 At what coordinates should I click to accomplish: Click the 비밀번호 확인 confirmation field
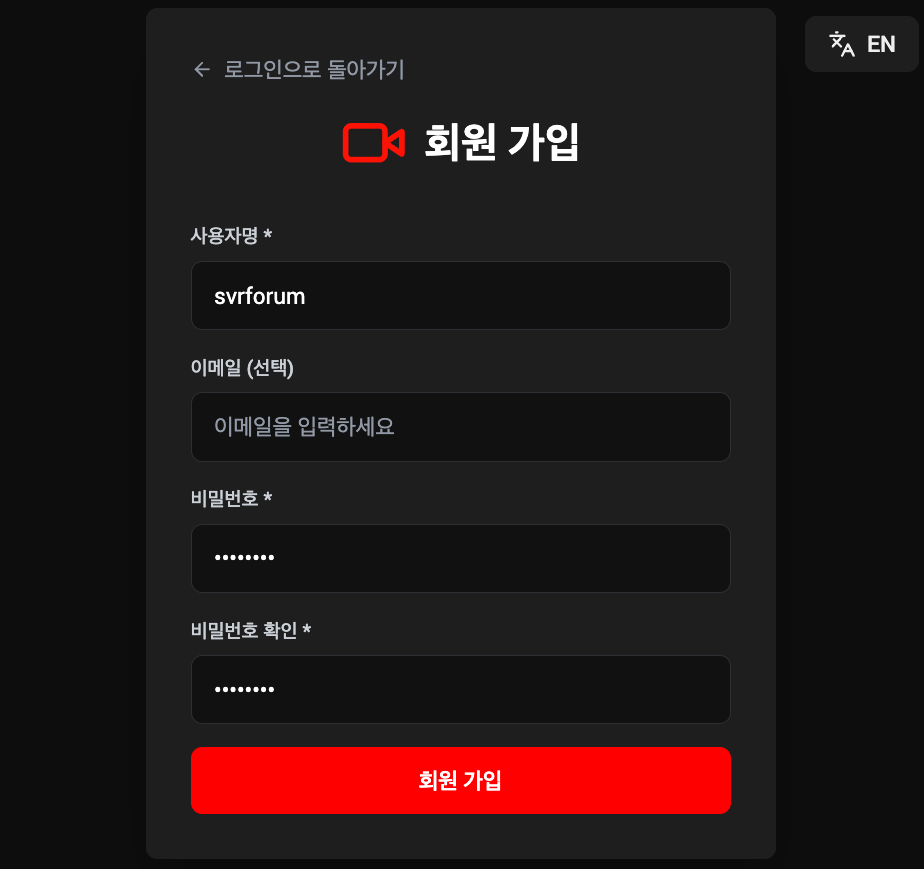pyautogui.click(x=461, y=689)
